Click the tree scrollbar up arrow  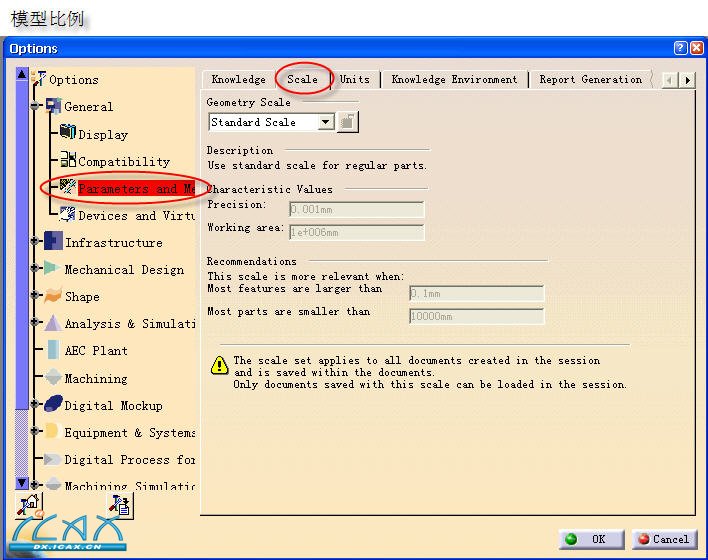click(22, 74)
